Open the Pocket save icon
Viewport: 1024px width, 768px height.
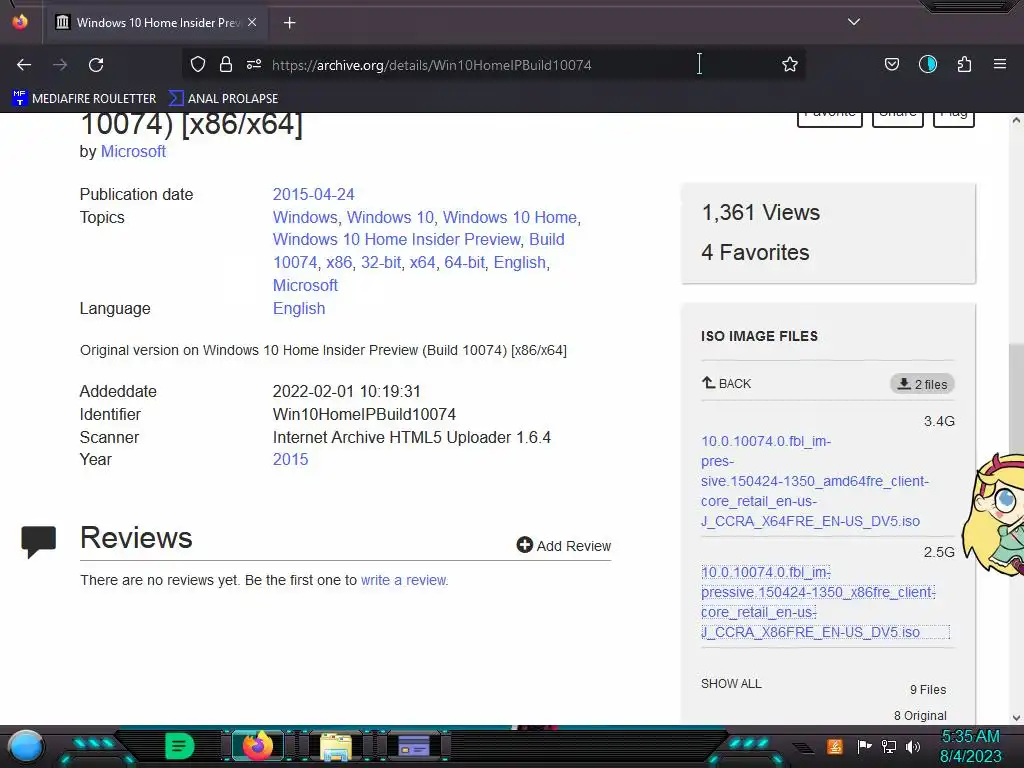(891, 64)
